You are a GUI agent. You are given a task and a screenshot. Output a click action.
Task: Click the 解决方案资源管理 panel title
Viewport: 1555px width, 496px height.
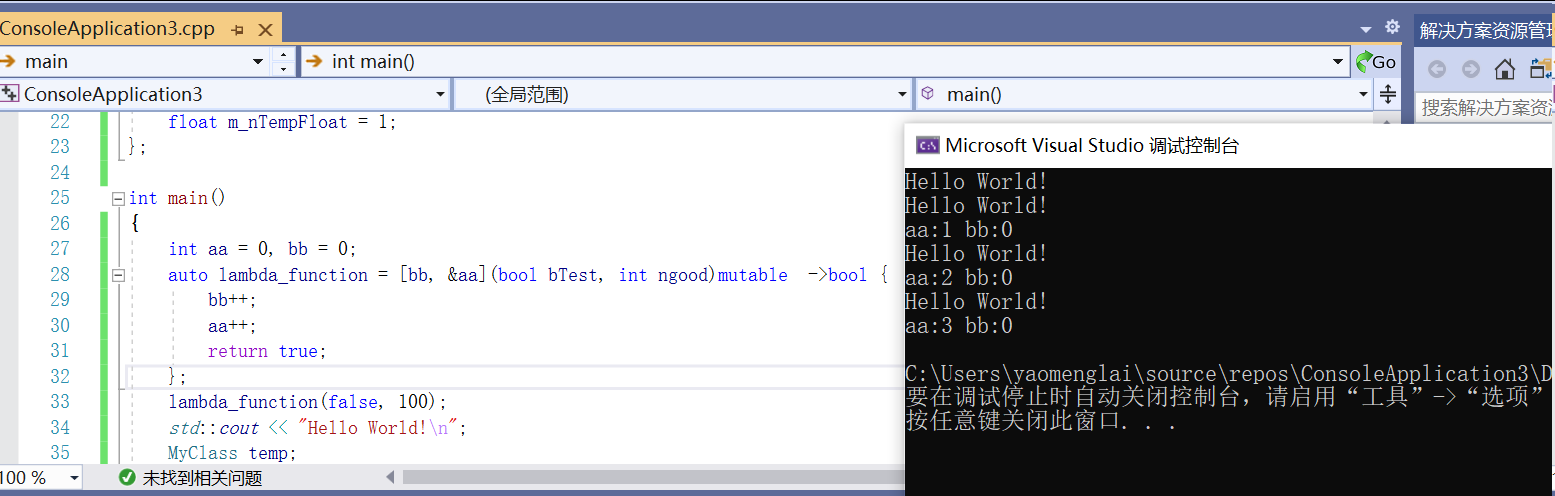coord(1486,30)
